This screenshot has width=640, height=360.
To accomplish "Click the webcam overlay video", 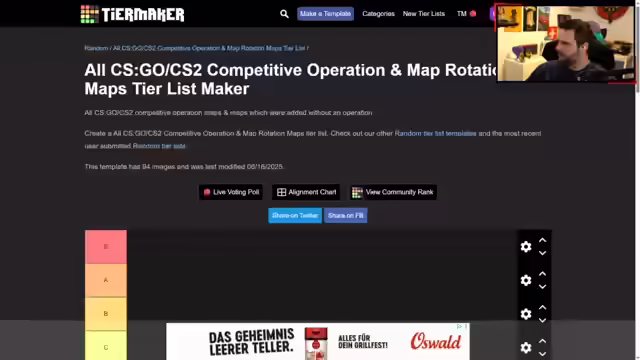I will tap(565, 44).
